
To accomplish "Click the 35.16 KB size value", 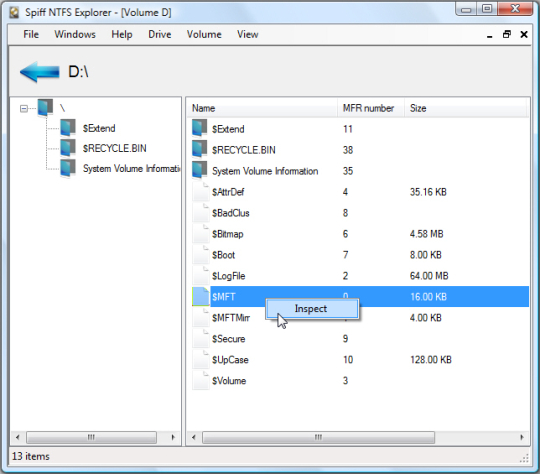I will pos(428,192).
